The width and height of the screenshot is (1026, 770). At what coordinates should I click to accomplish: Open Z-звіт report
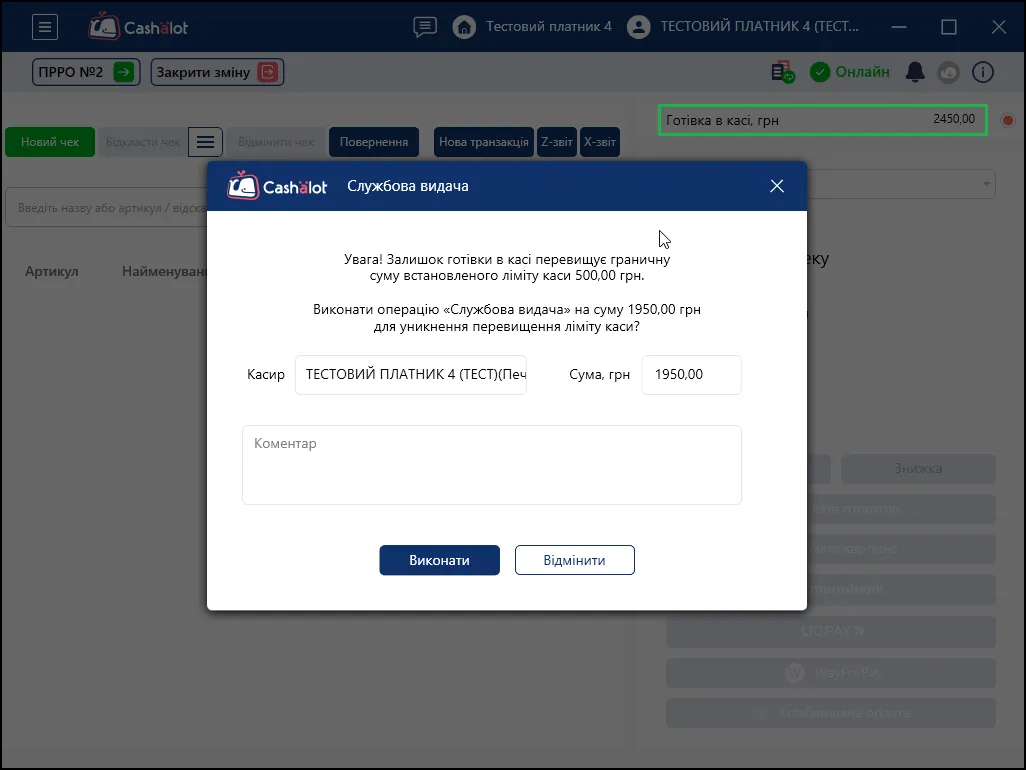(x=557, y=142)
